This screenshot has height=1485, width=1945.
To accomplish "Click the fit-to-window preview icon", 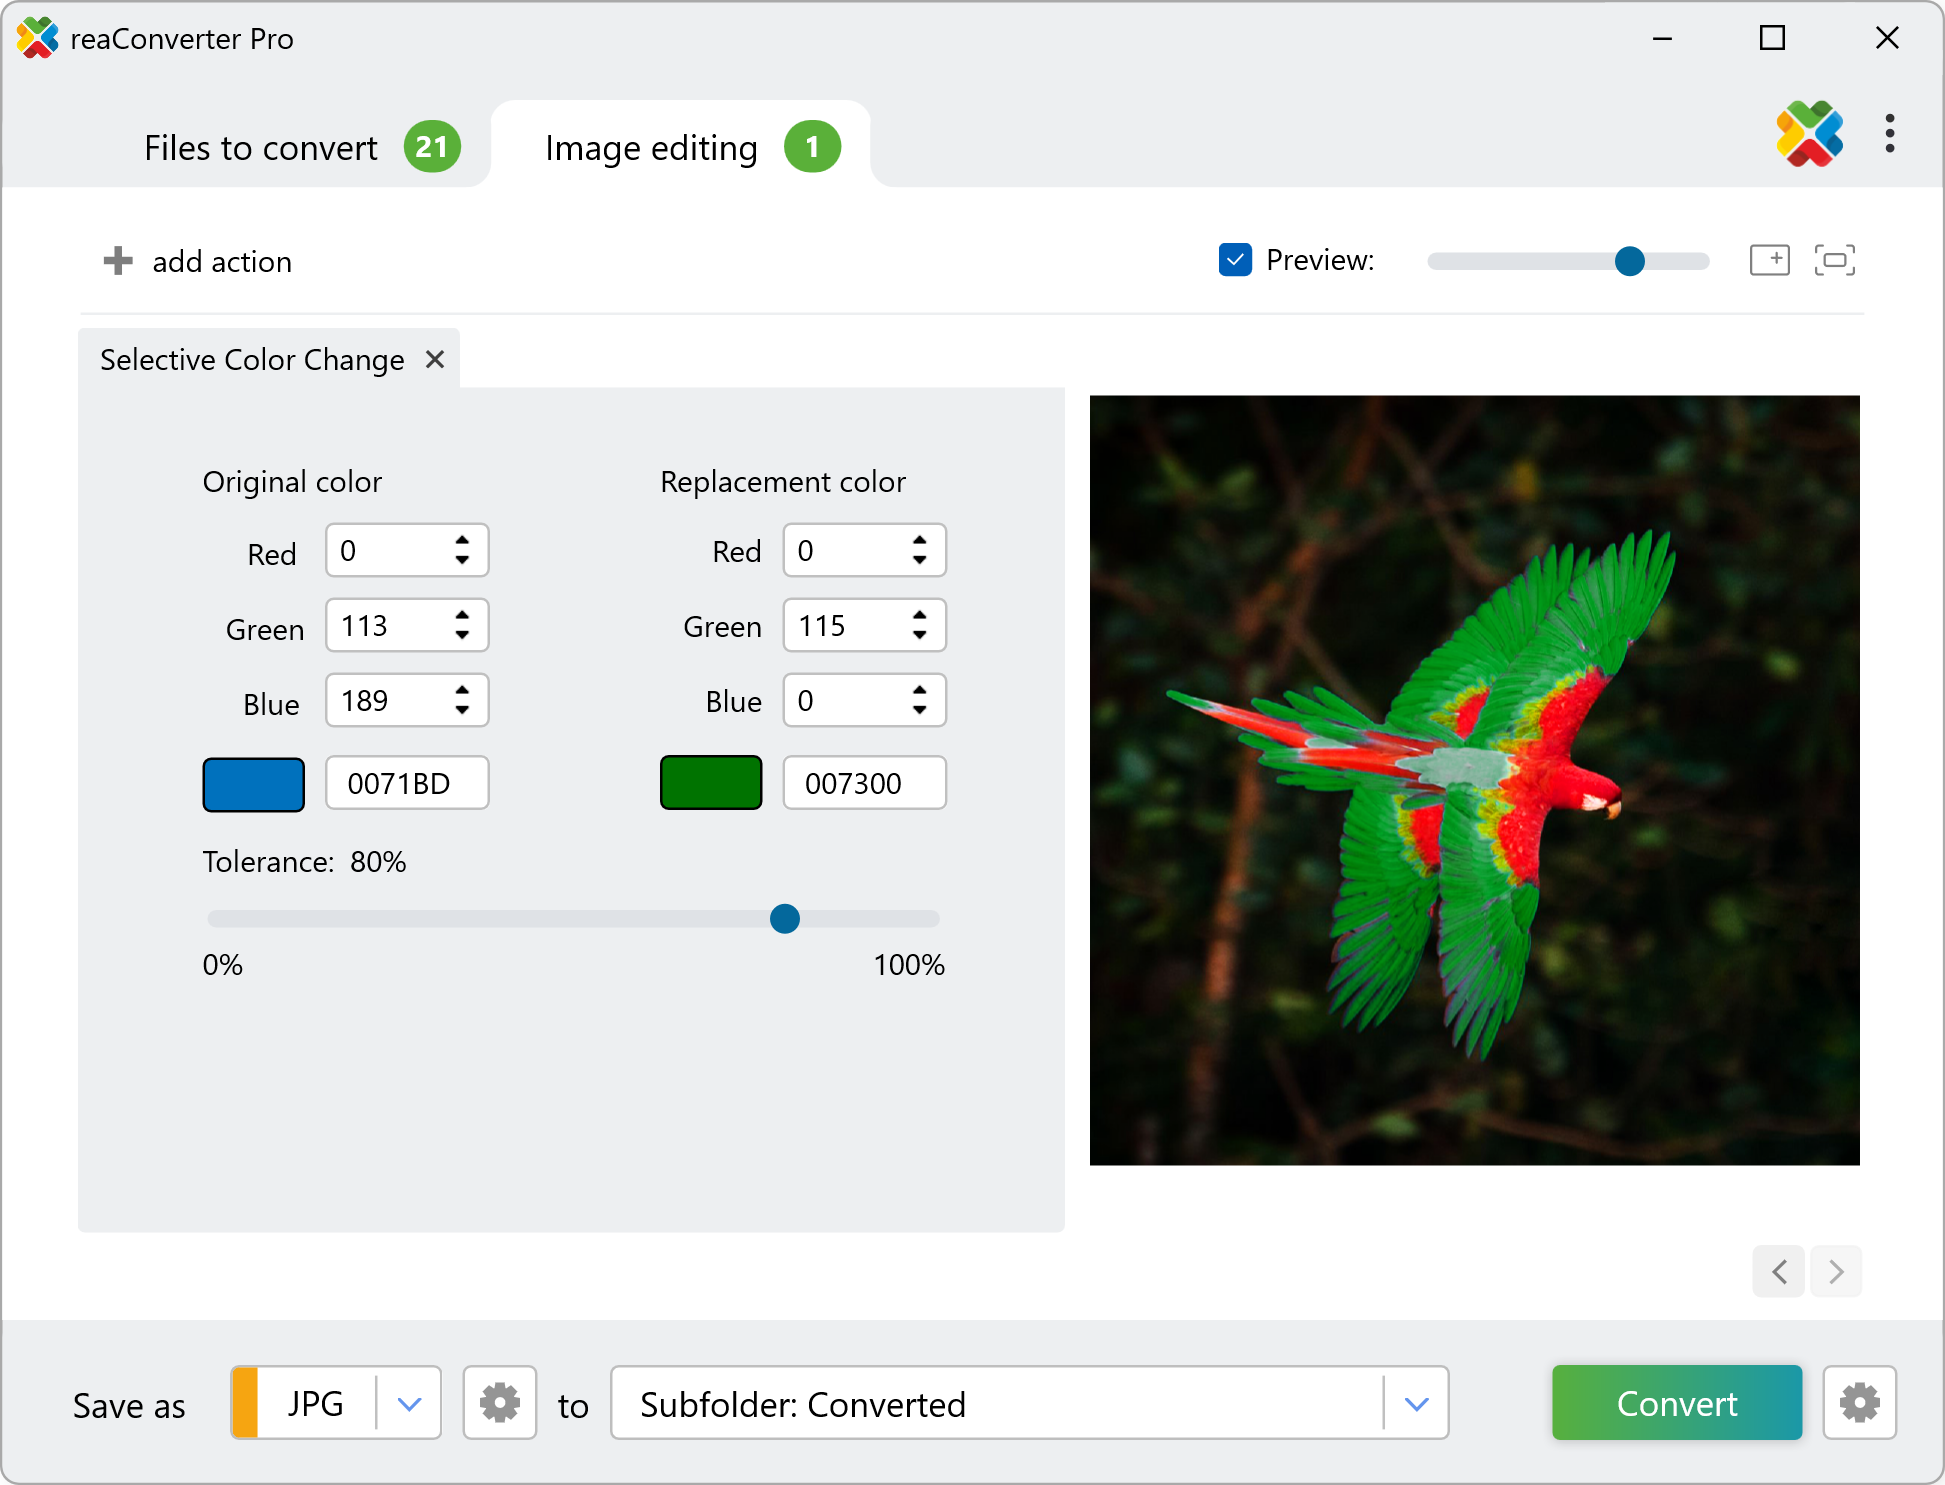I will coord(1834,260).
